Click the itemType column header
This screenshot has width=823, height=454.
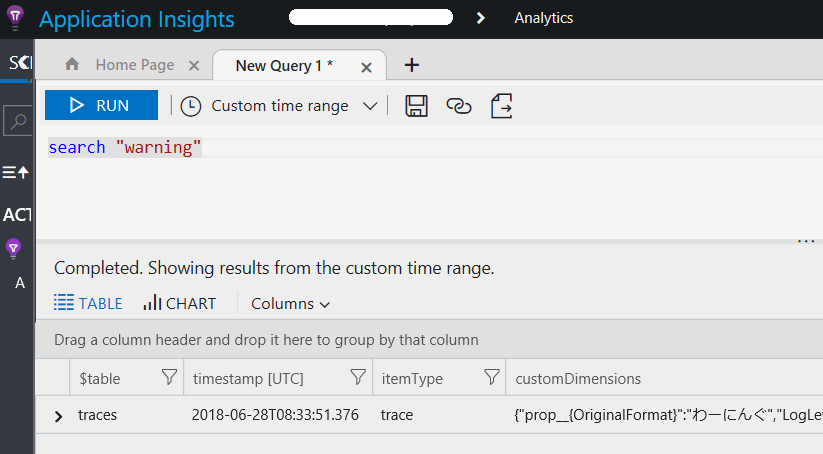tap(412, 378)
